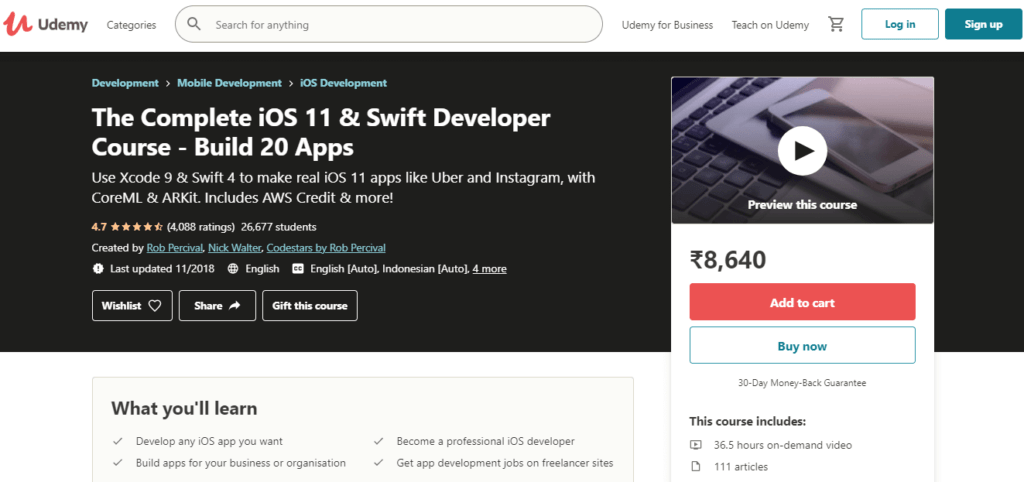The height and width of the screenshot is (482, 1024).
Task: Click the globe language icon
Action: [232, 268]
